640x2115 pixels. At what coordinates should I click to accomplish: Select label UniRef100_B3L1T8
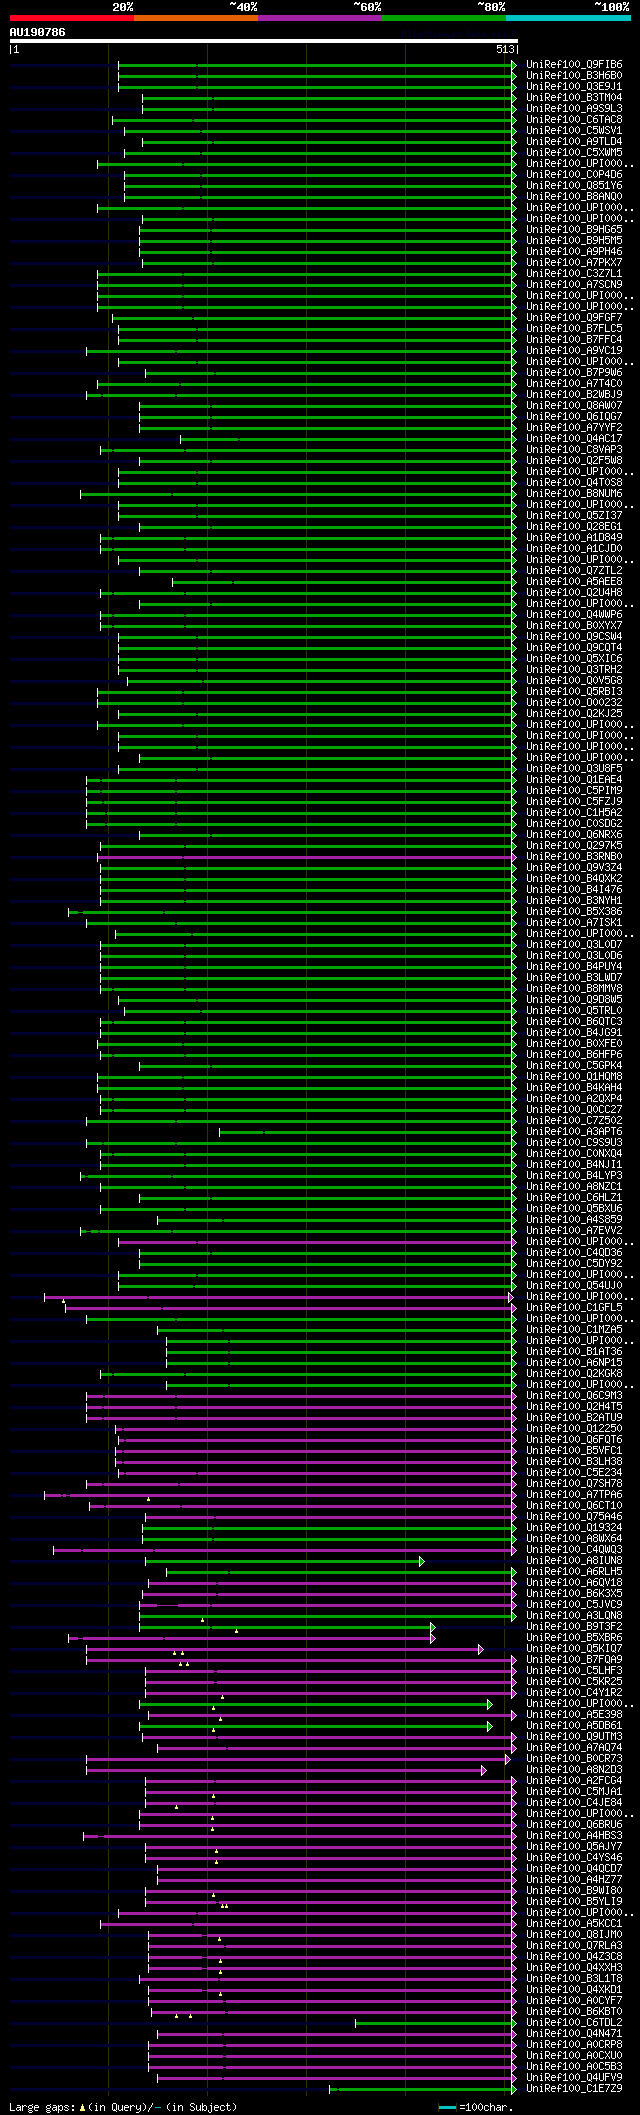(574, 1978)
